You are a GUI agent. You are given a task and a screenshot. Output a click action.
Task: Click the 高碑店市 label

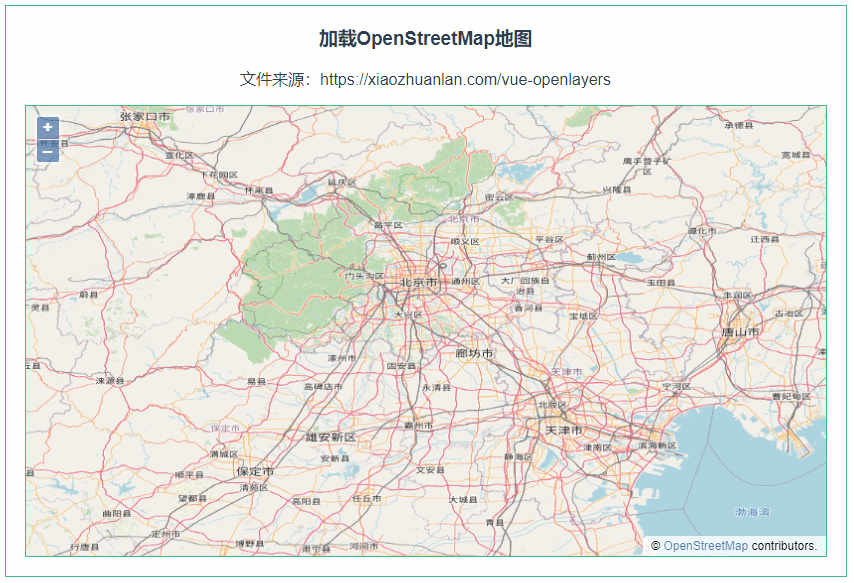pos(323,386)
